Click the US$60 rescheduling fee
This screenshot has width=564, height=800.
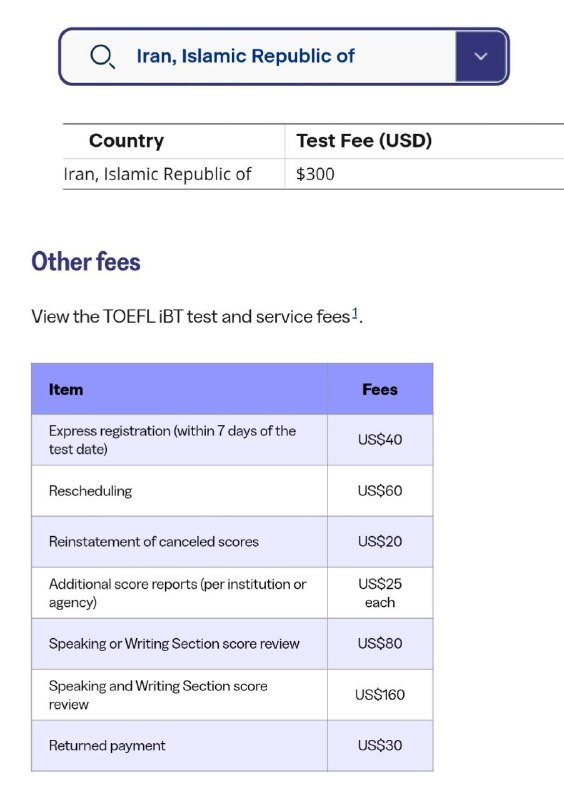tap(380, 491)
